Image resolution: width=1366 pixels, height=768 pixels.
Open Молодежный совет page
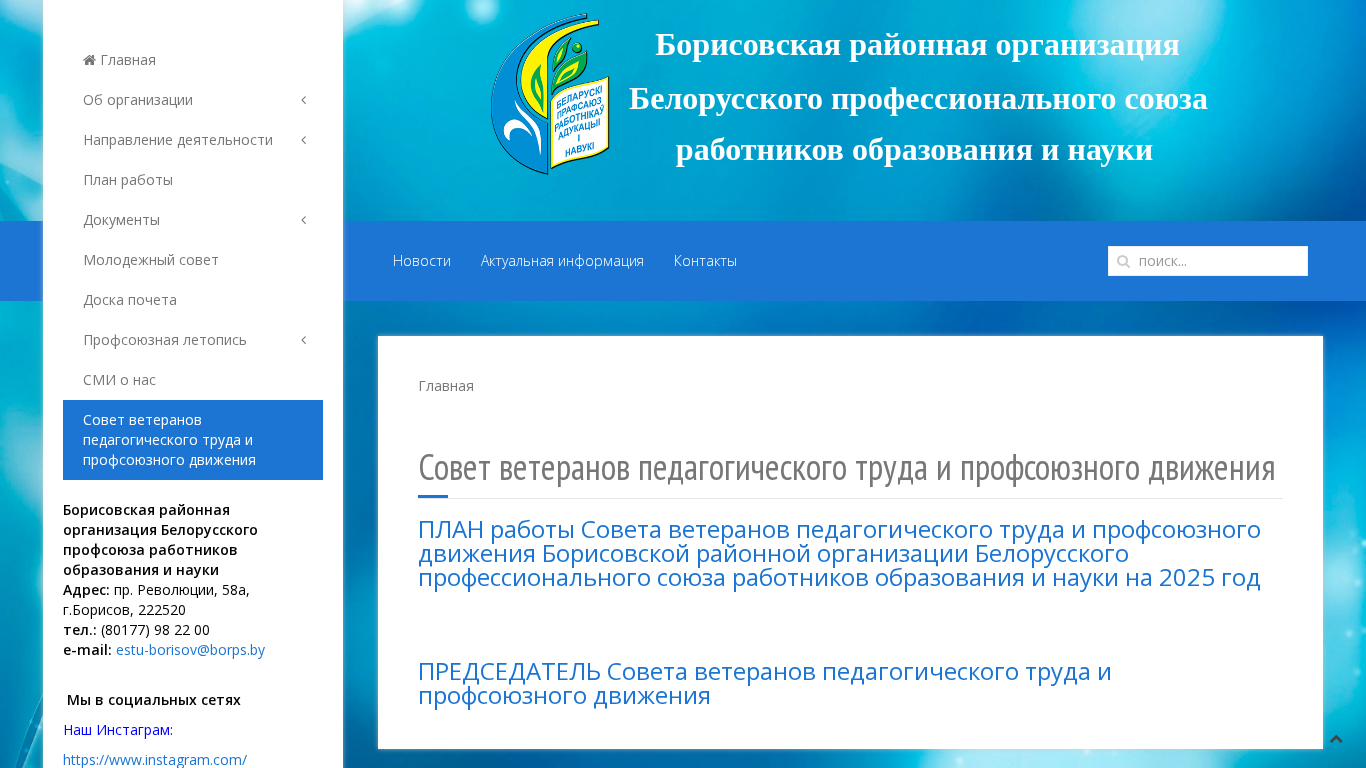pos(193,260)
